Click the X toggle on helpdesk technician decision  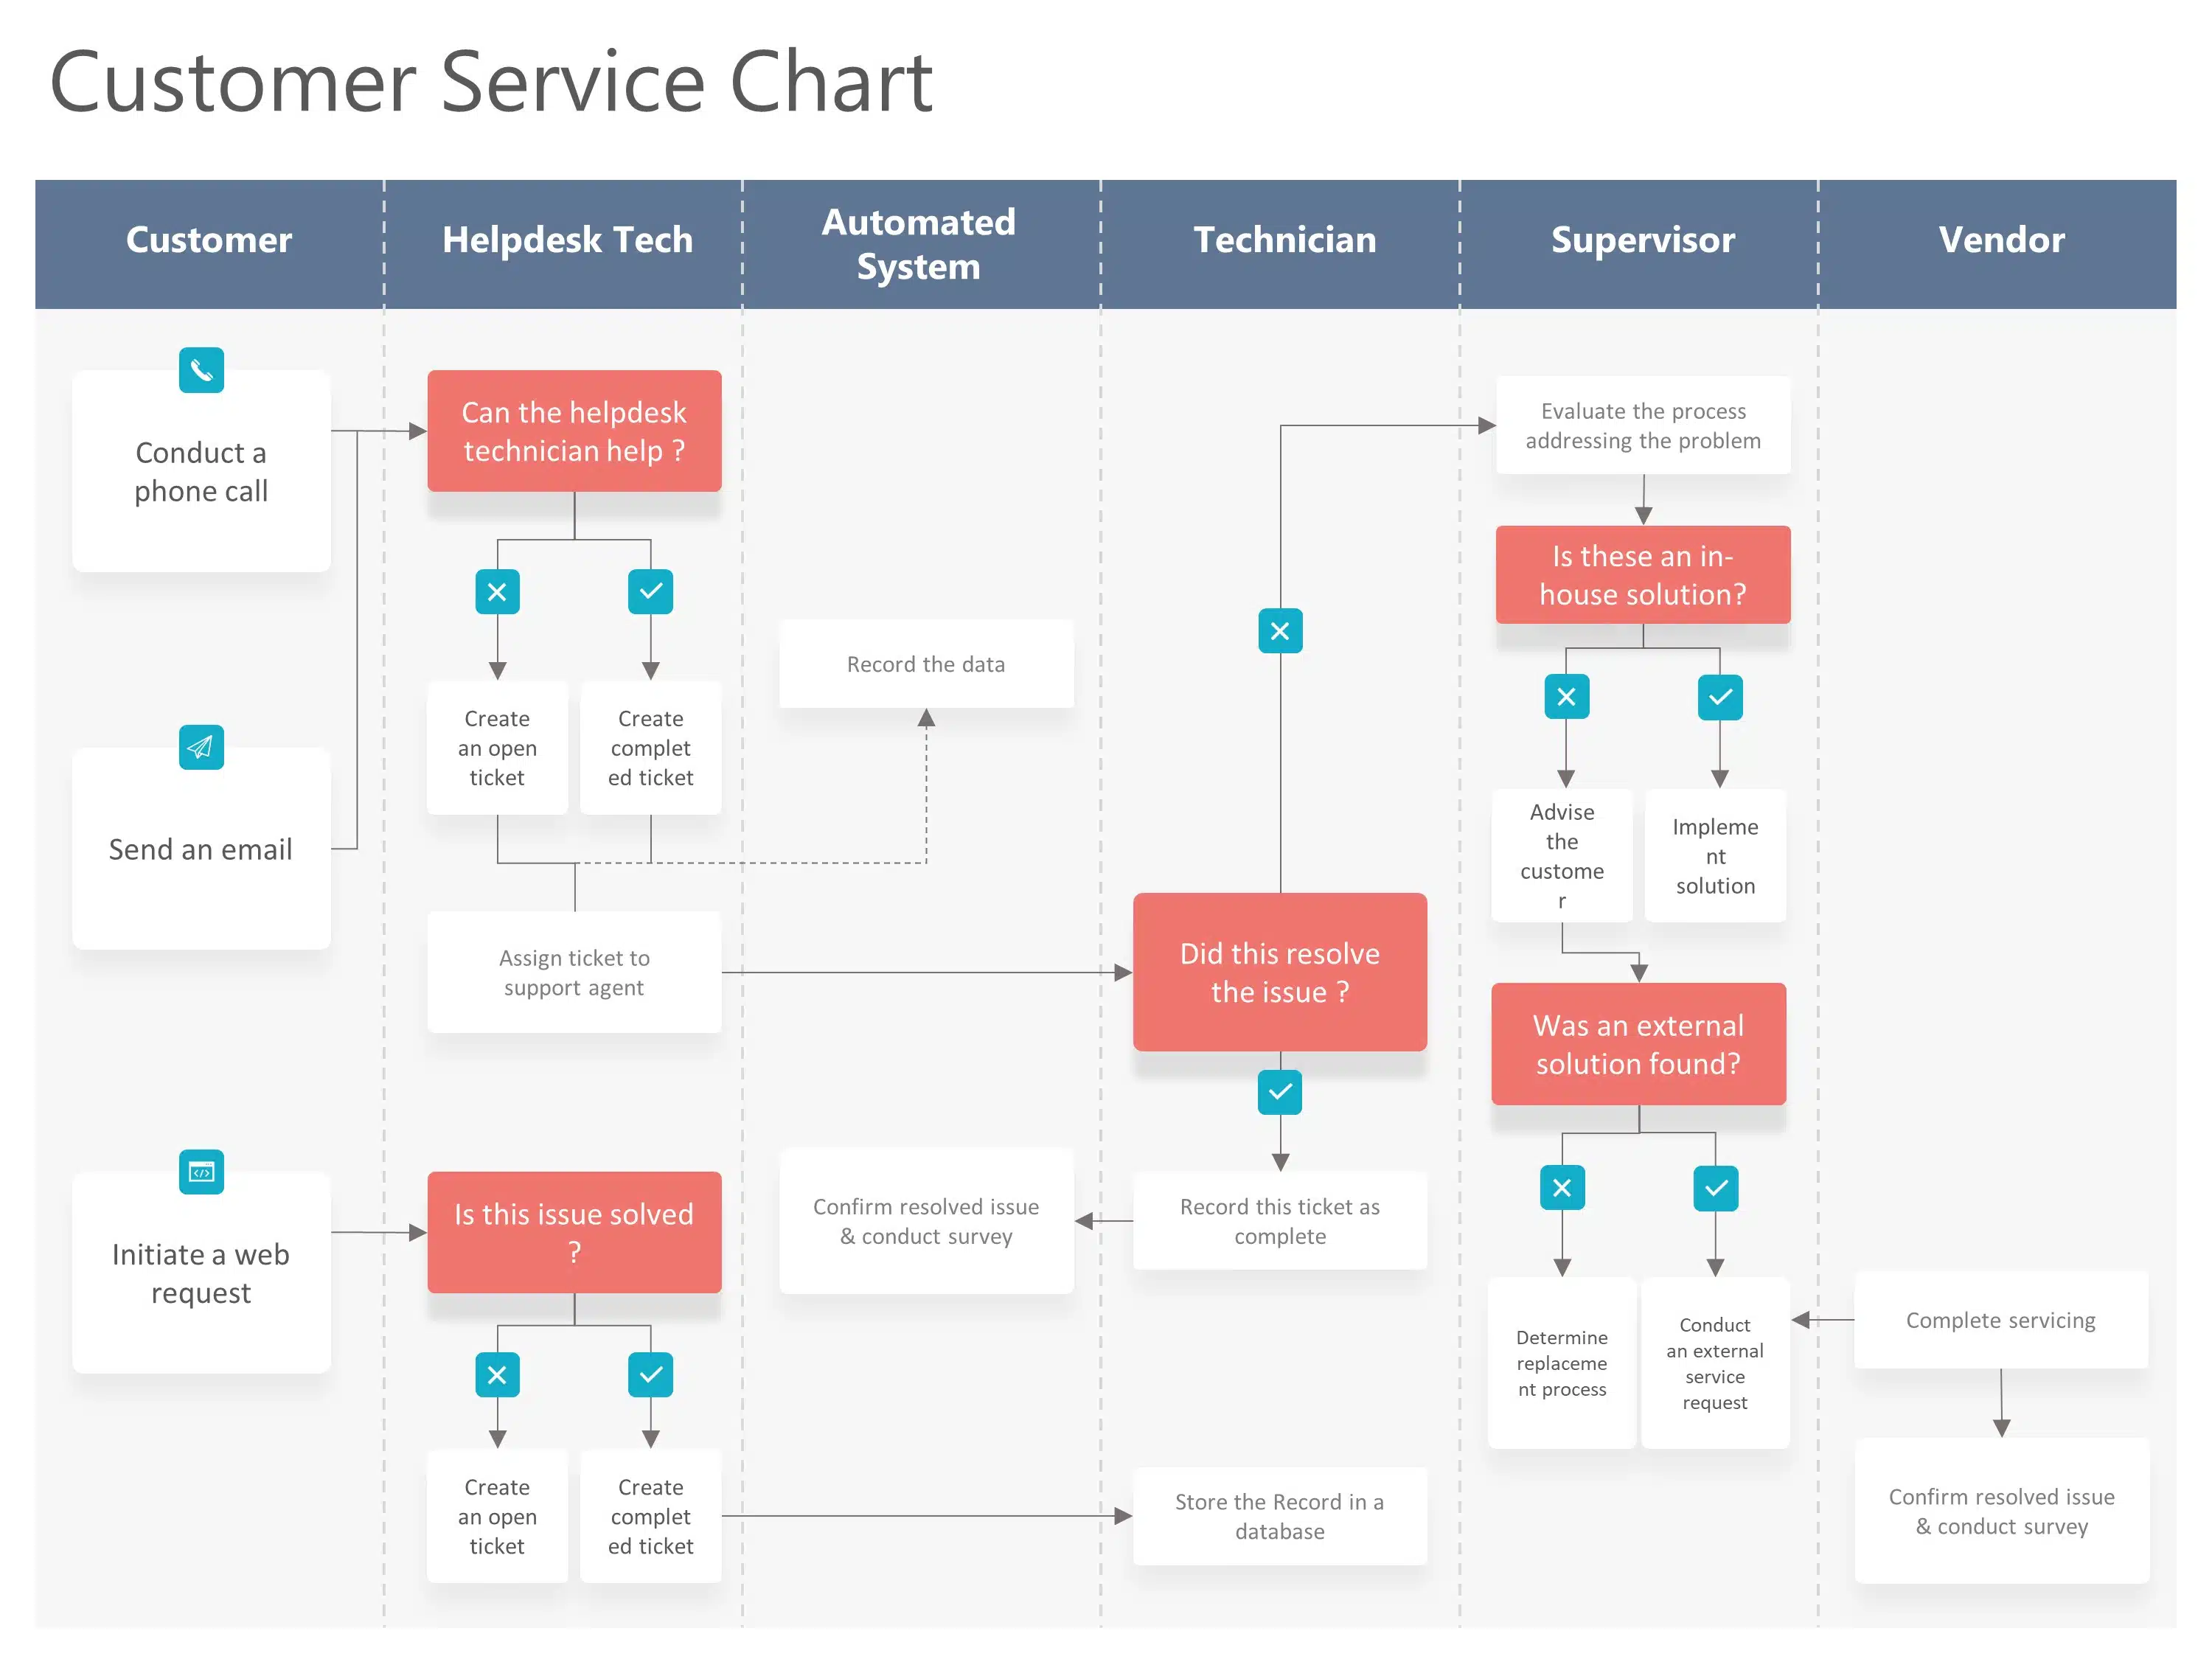[498, 593]
